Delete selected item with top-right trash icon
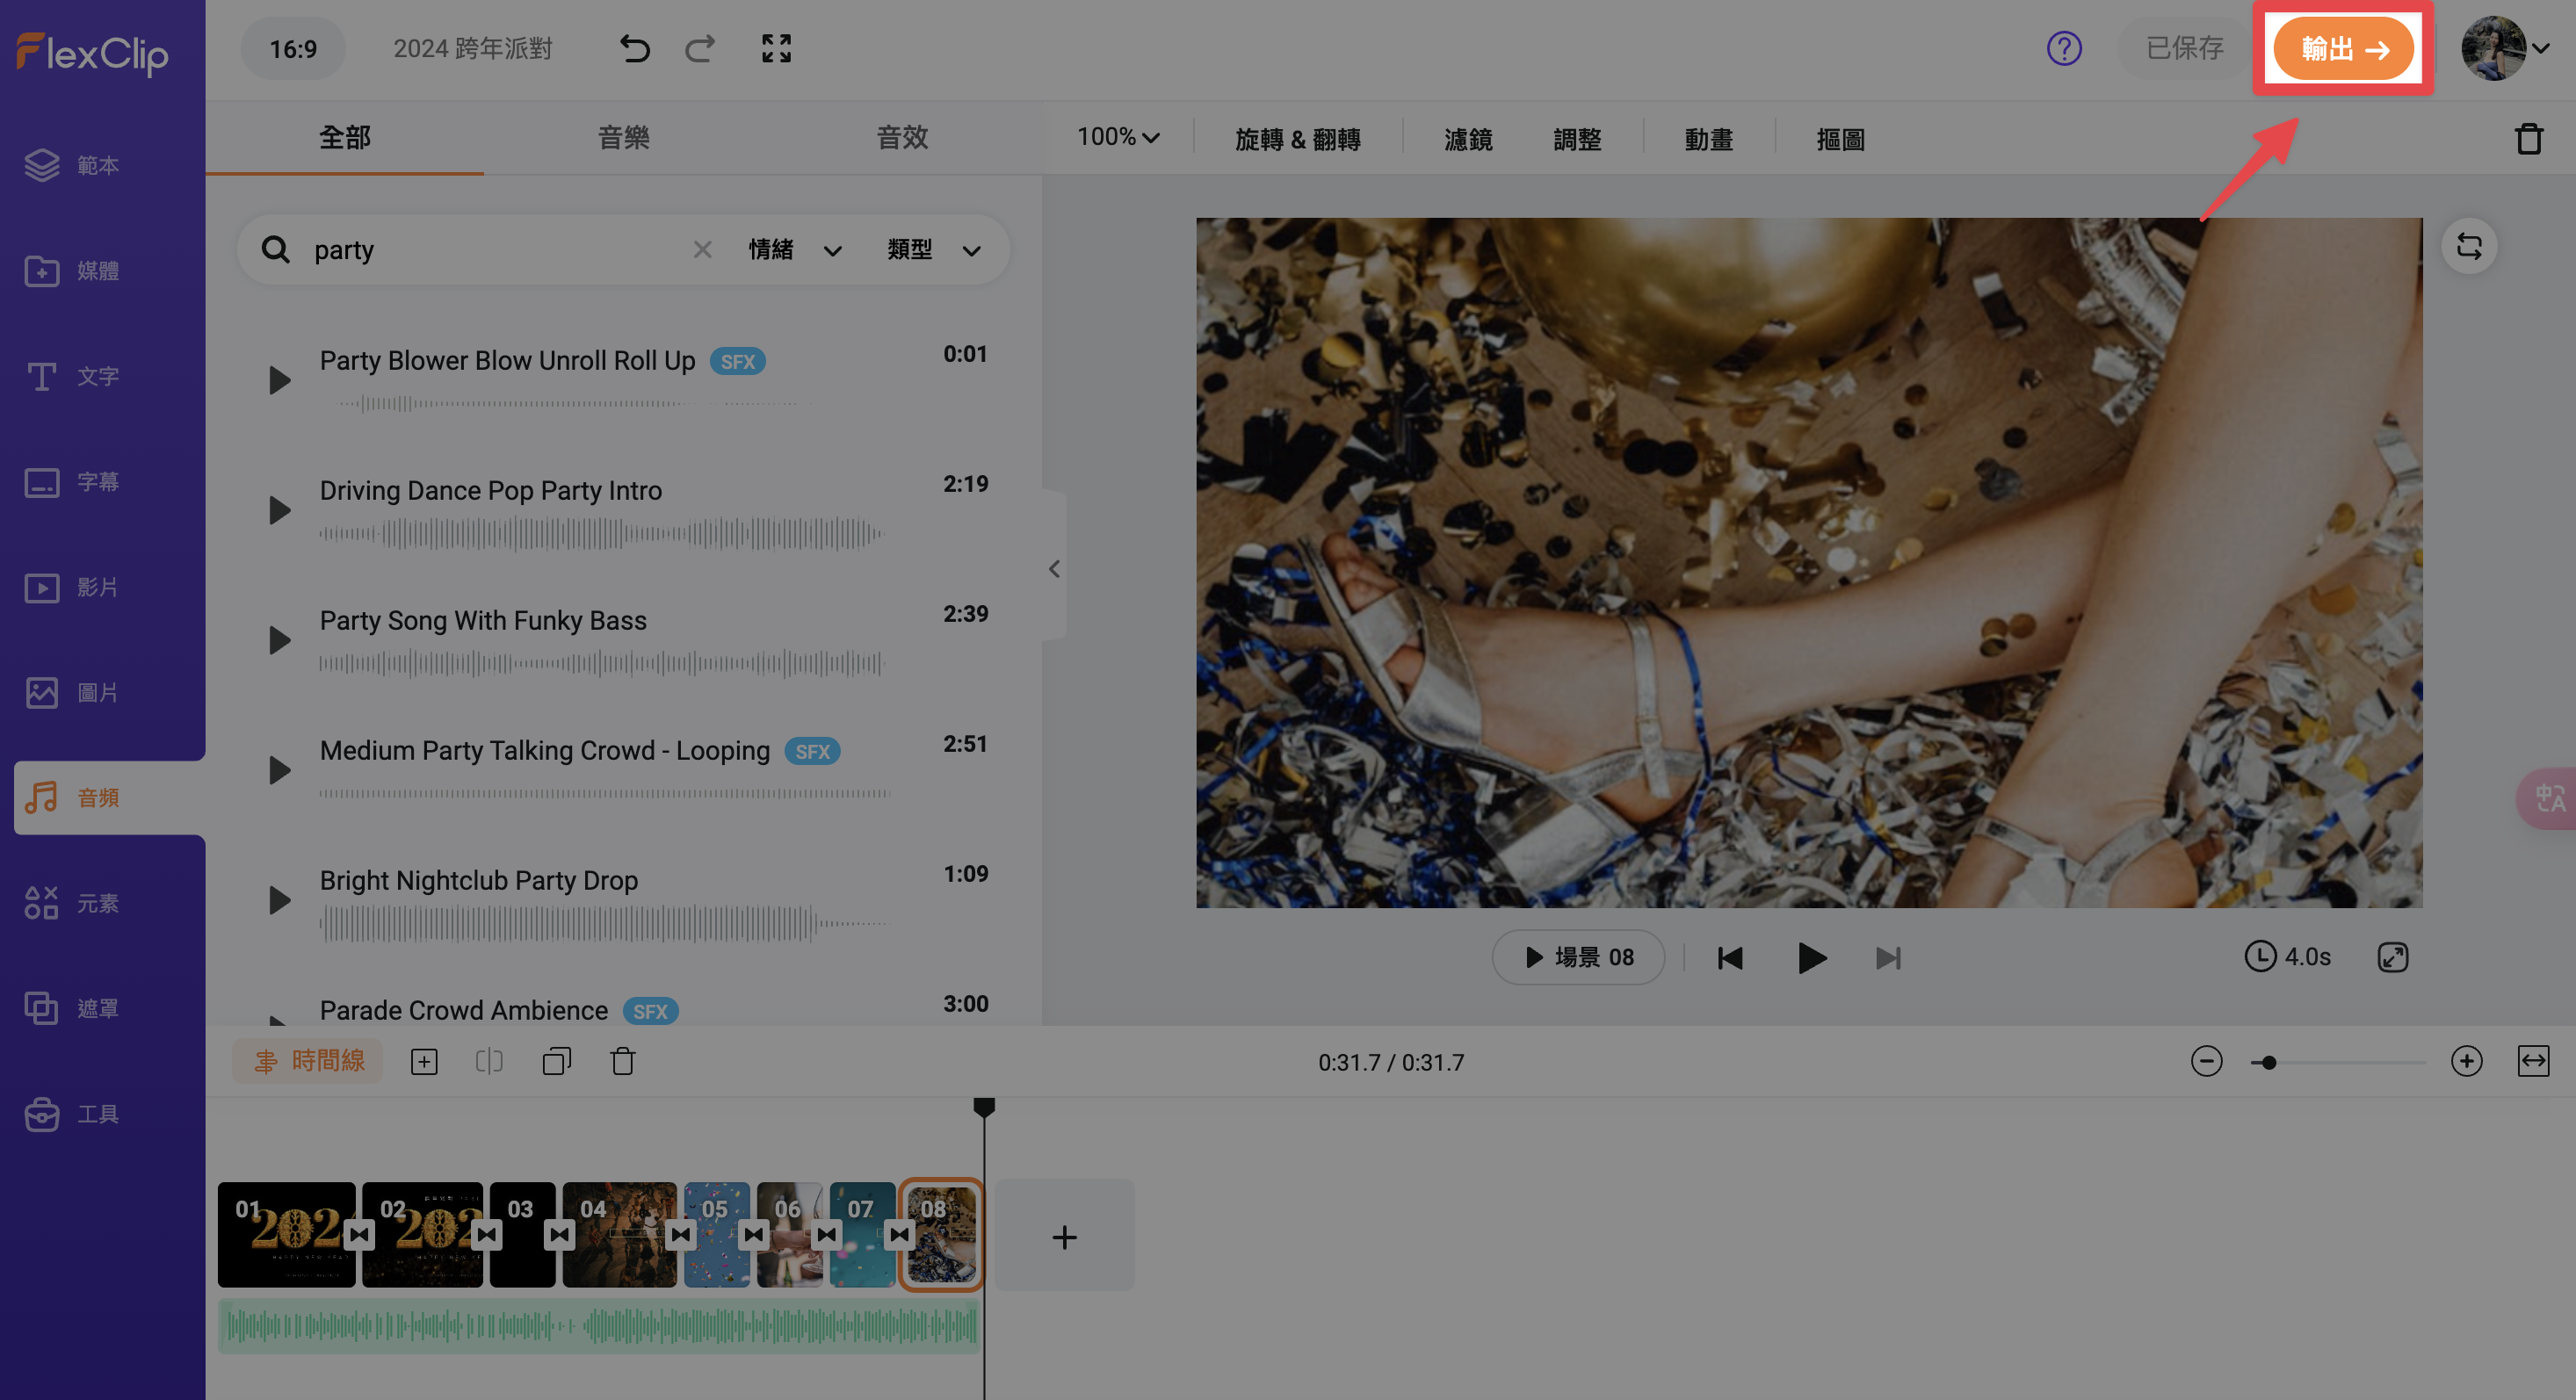The image size is (2576, 1400). click(2529, 139)
